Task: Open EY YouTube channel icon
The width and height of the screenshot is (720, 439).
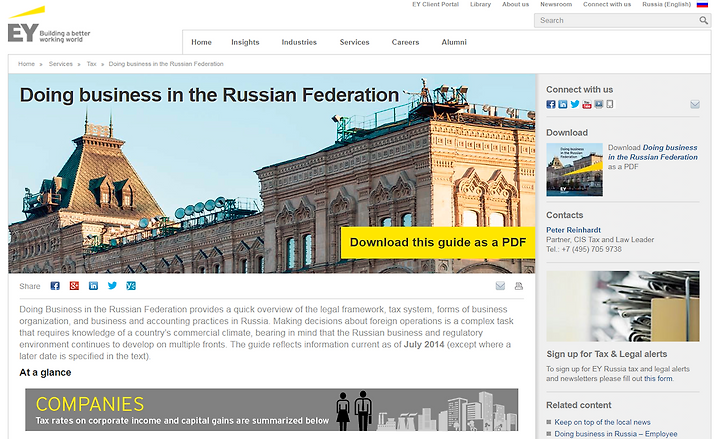Action: pyautogui.click(x=587, y=104)
